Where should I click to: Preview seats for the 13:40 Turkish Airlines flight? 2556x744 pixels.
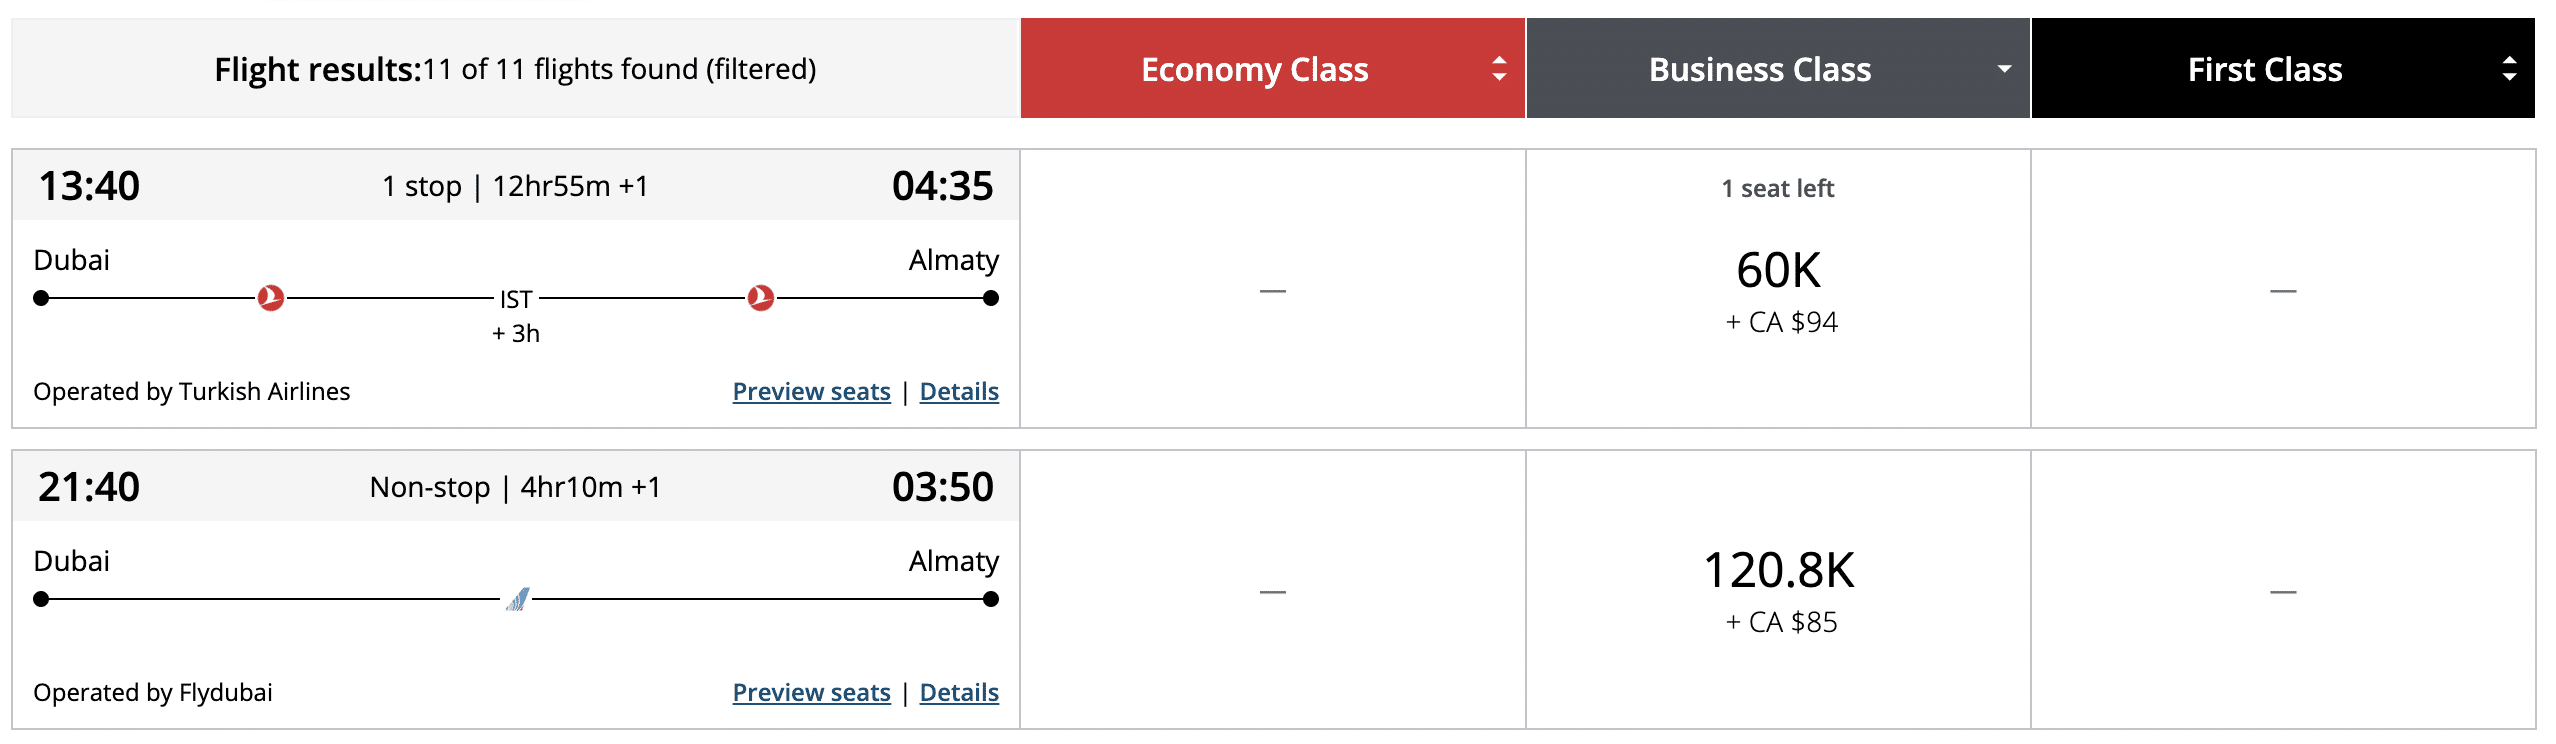pos(811,391)
